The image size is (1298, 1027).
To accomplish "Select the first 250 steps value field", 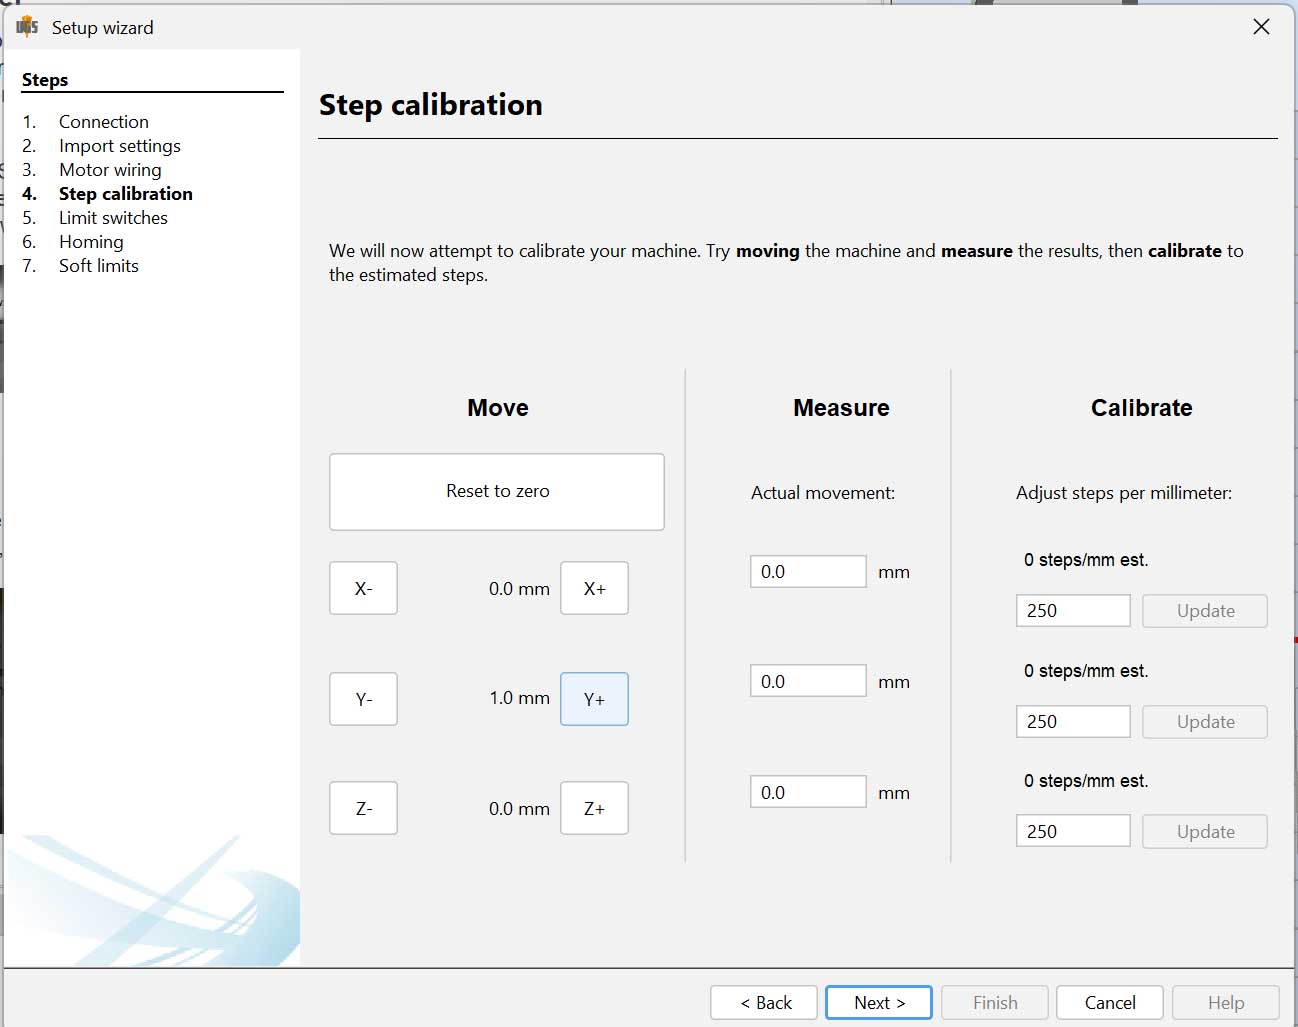I will 1073,610.
